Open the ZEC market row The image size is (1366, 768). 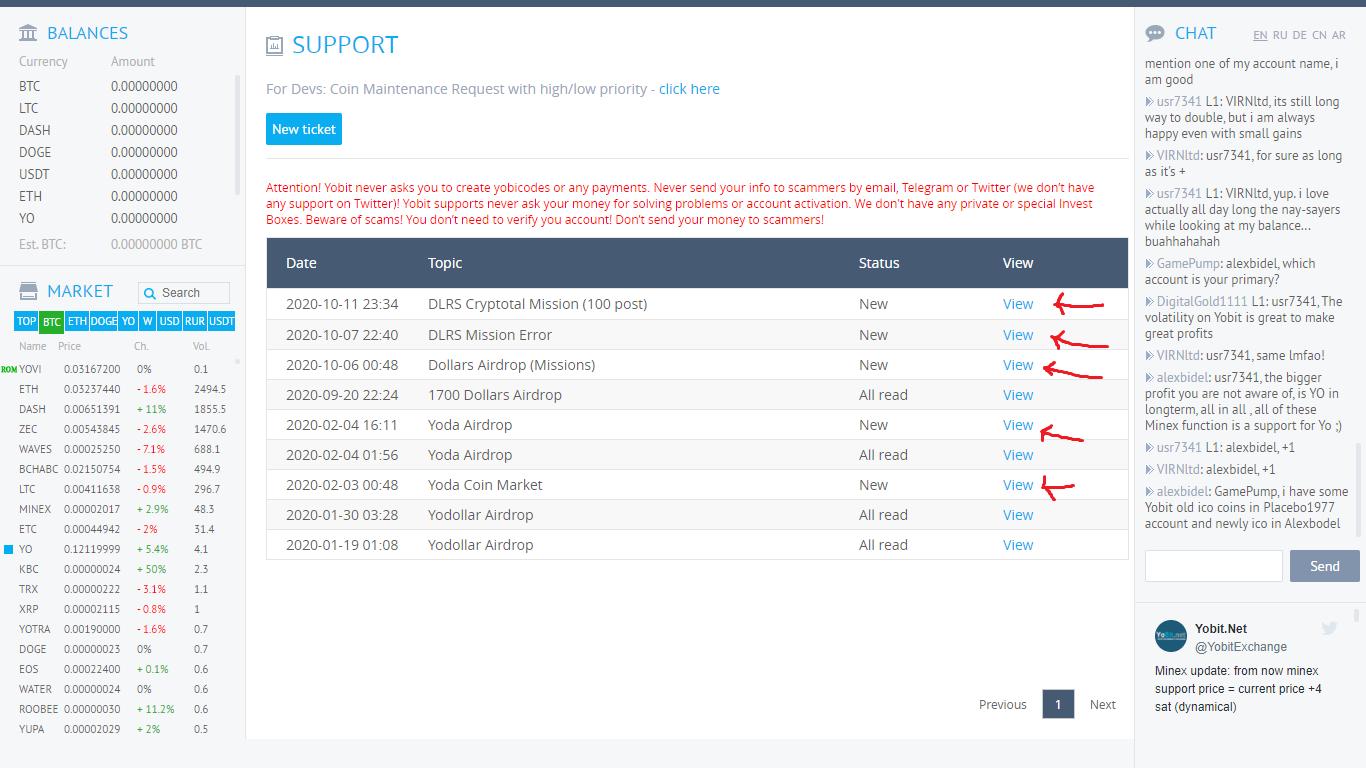[120, 429]
